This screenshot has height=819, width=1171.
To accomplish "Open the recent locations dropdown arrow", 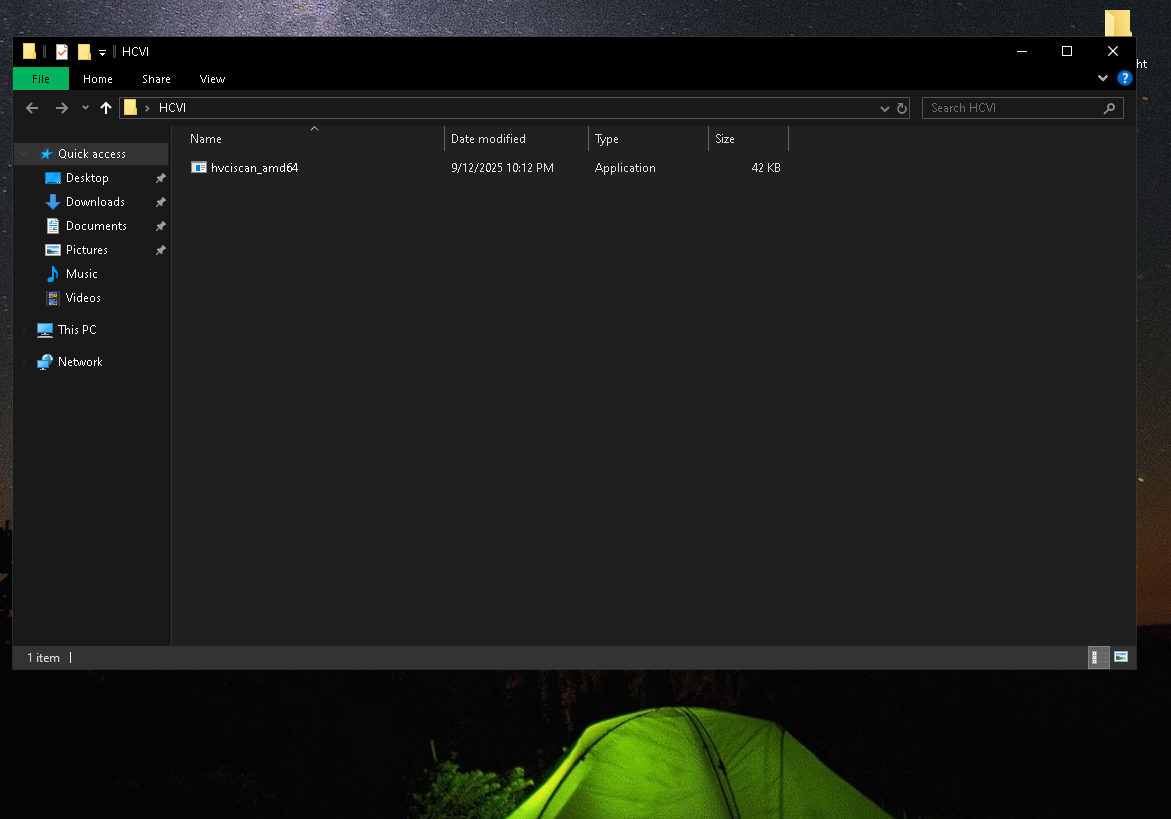I will (x=85, y=108).
